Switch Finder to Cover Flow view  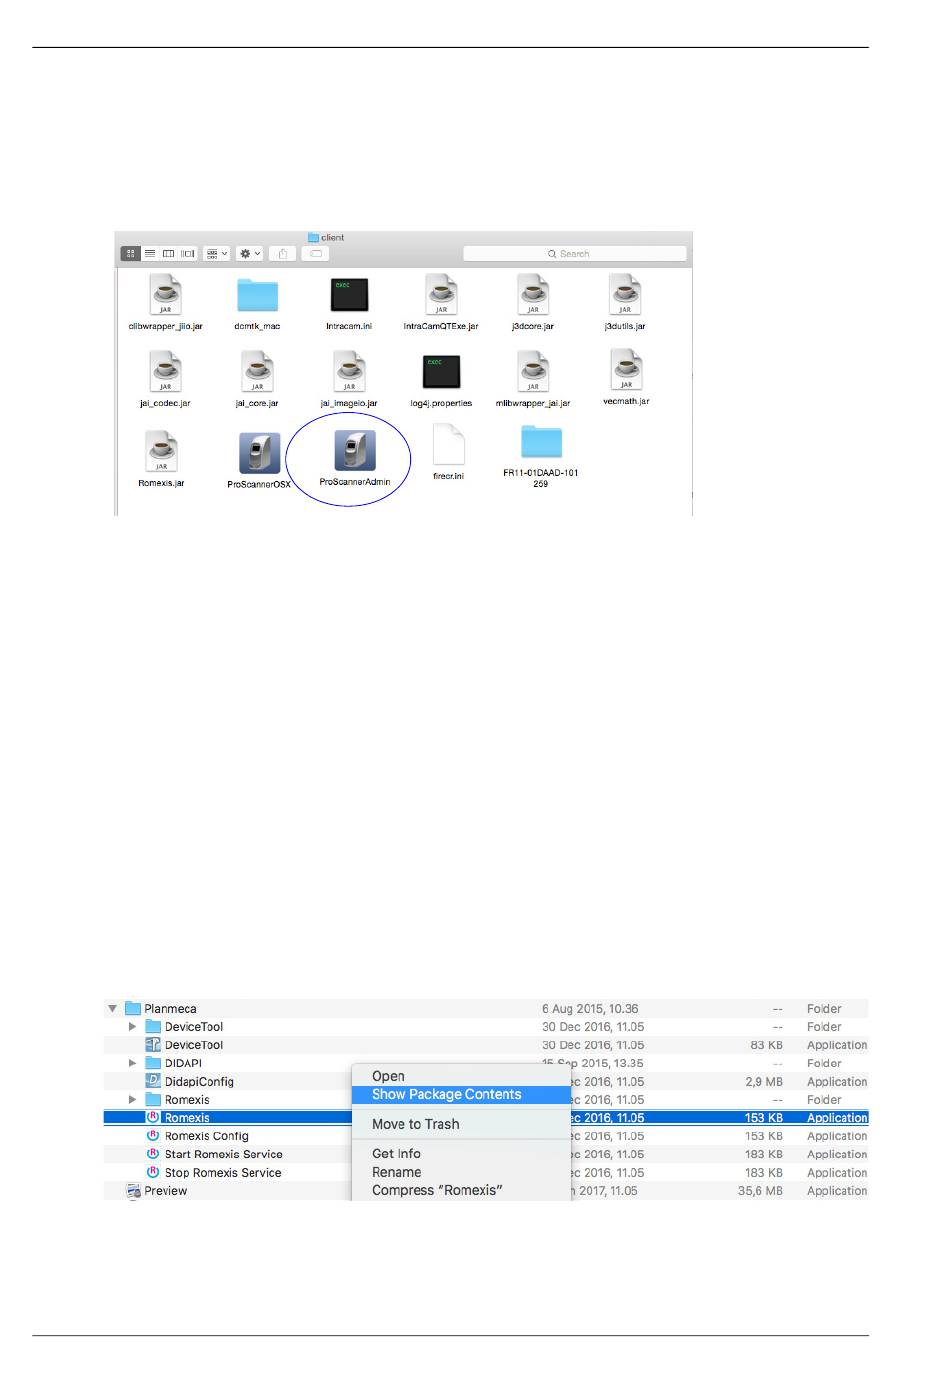point(188,254)
